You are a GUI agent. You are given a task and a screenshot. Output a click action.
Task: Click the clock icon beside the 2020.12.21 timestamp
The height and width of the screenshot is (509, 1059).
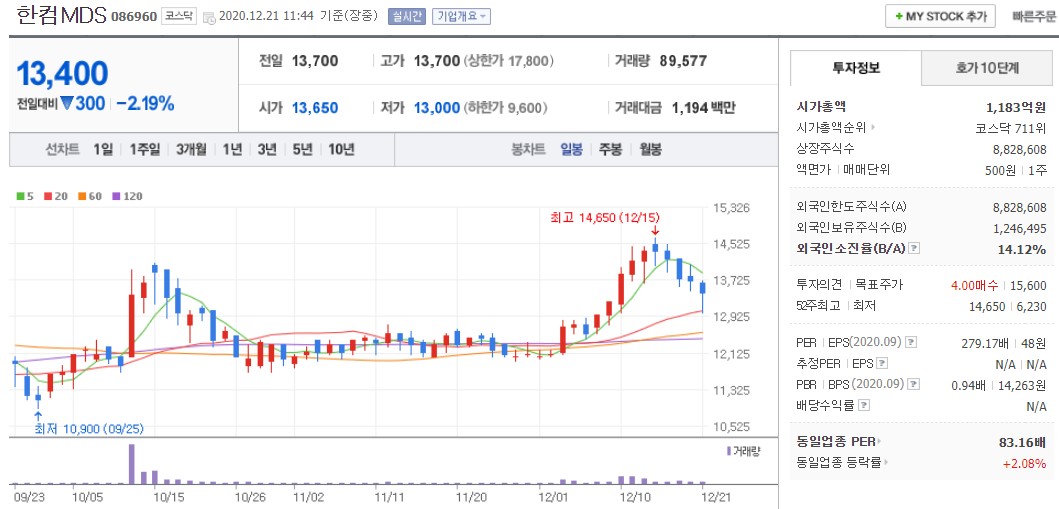209,17
